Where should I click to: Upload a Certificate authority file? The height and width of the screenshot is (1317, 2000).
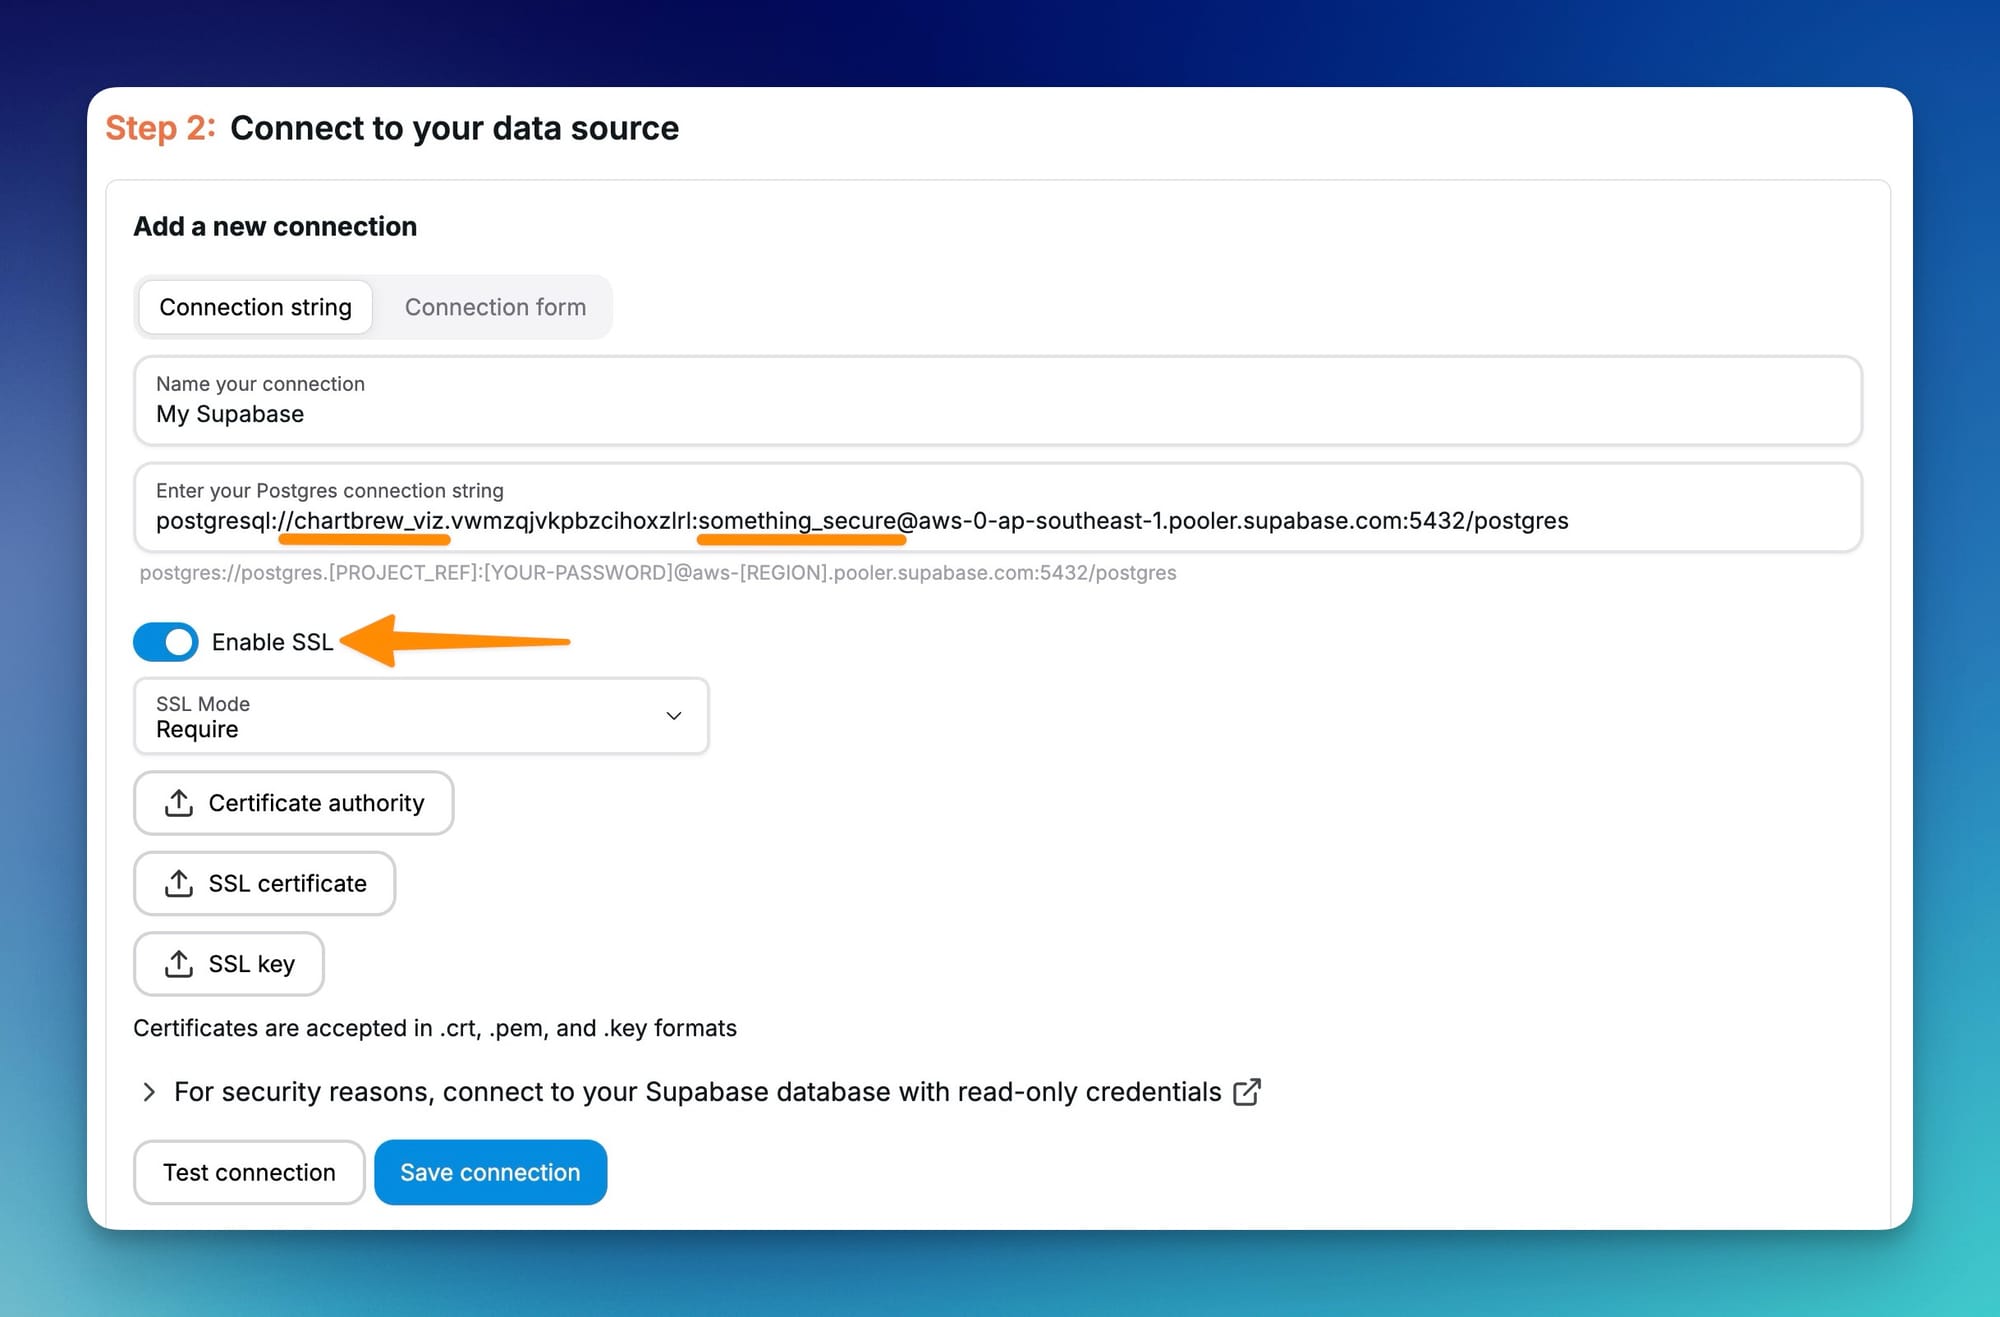293,803
